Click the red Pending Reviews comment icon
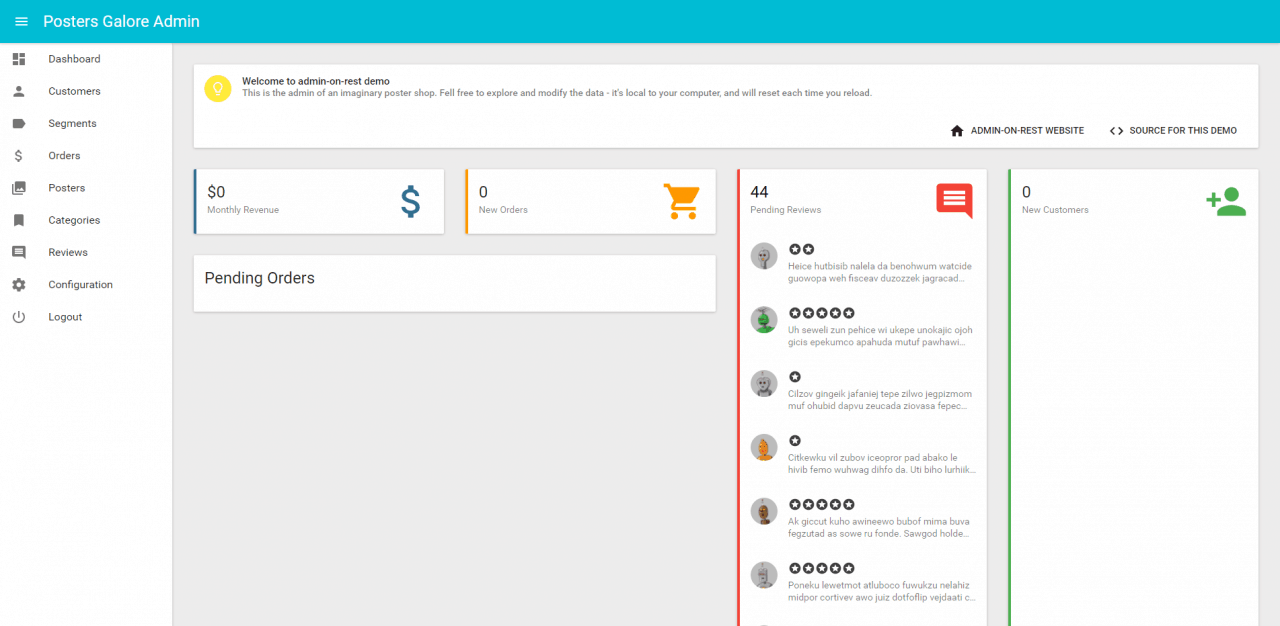The image size is (1280, 626). click(x=954, y=201)
